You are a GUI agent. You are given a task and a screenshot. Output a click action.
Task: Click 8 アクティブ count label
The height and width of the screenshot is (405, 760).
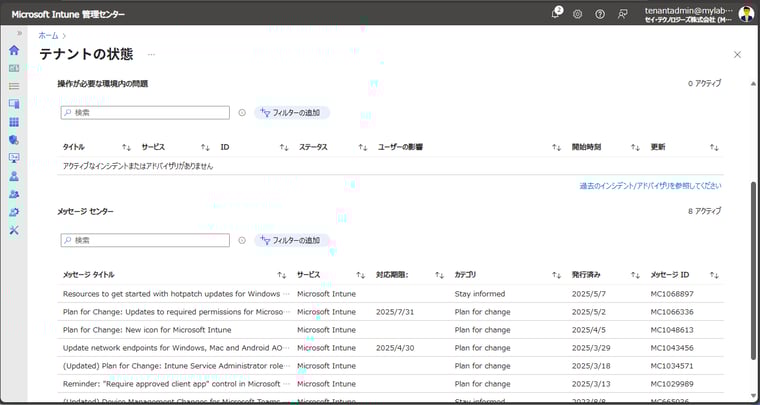(x=704, y=211)
